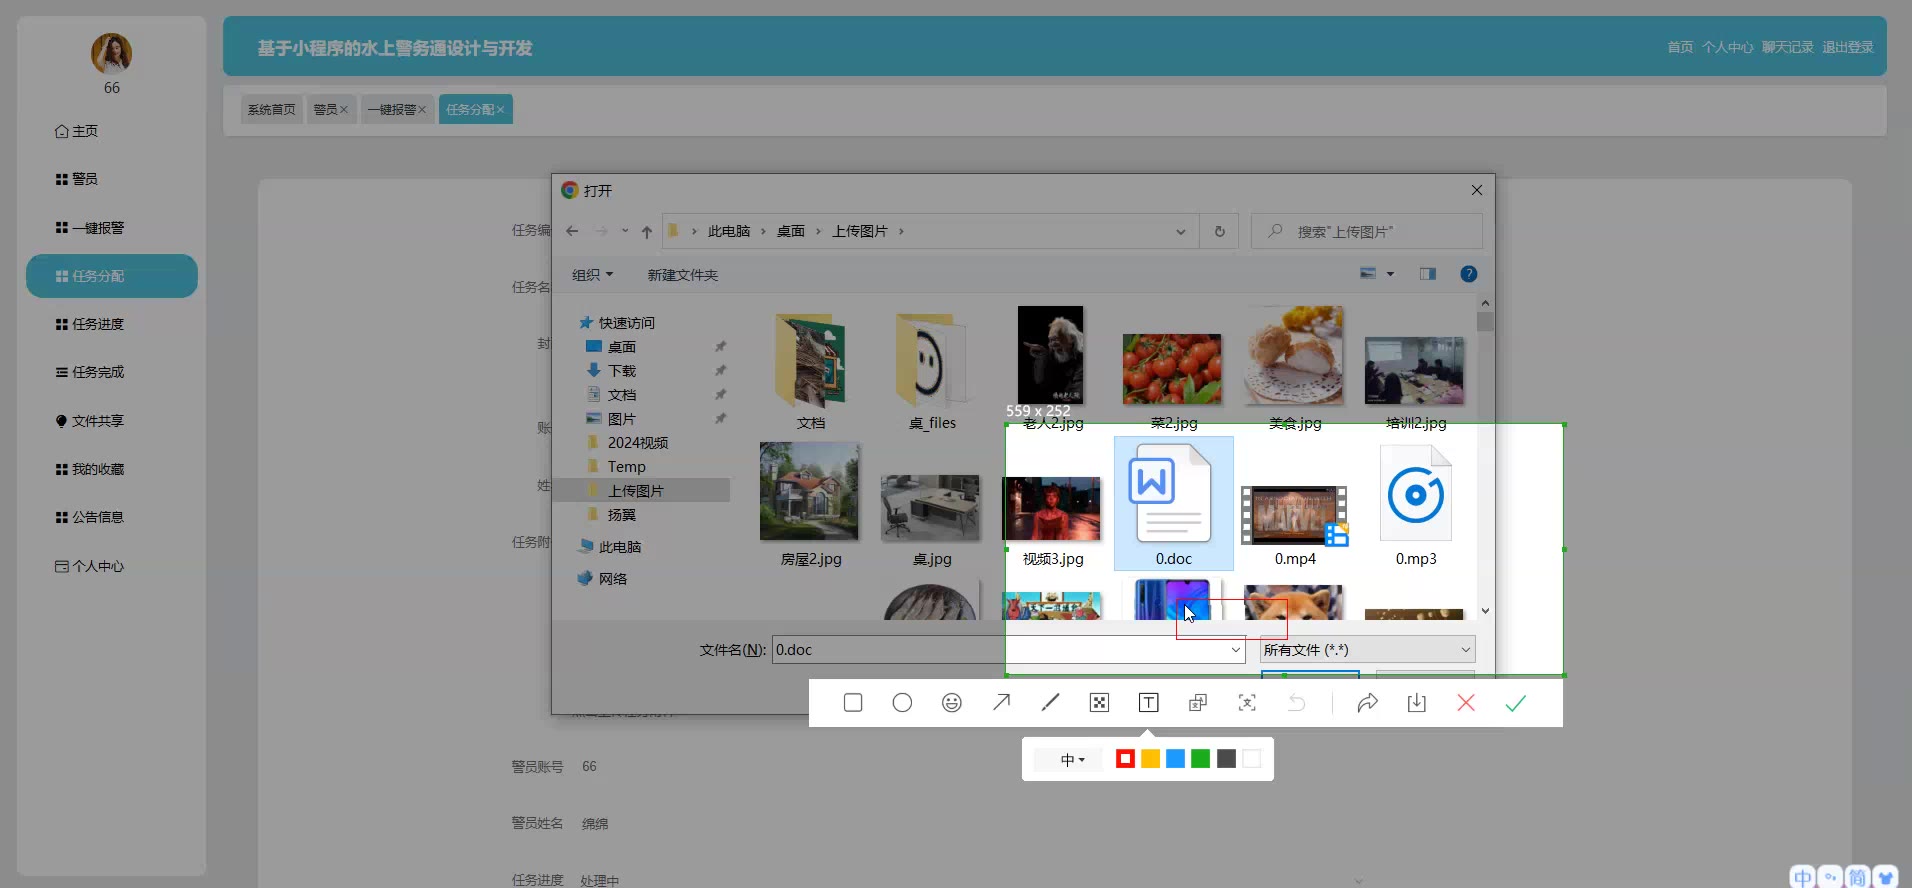Click the share screenshot arrow icon
The height and width of the screenshot is (888, 1912).
[x=1367, y=703]
